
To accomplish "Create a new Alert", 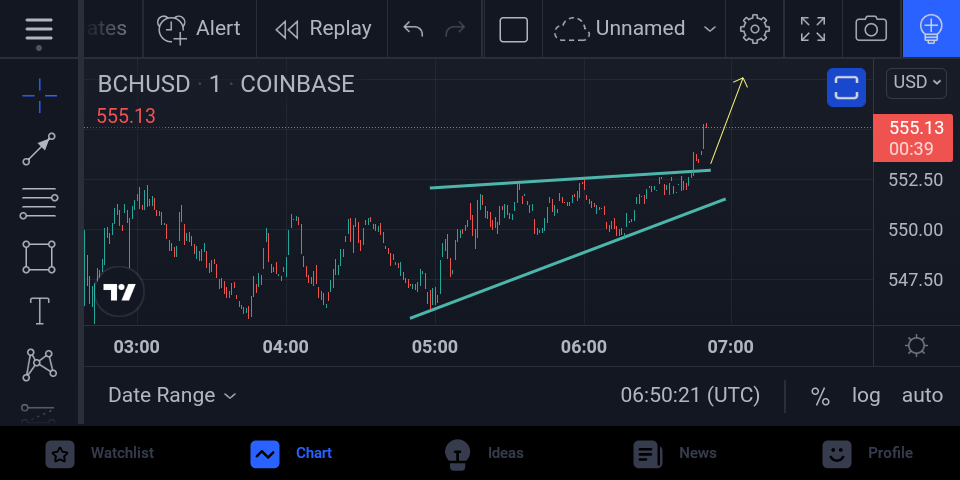I will [199, 29].
